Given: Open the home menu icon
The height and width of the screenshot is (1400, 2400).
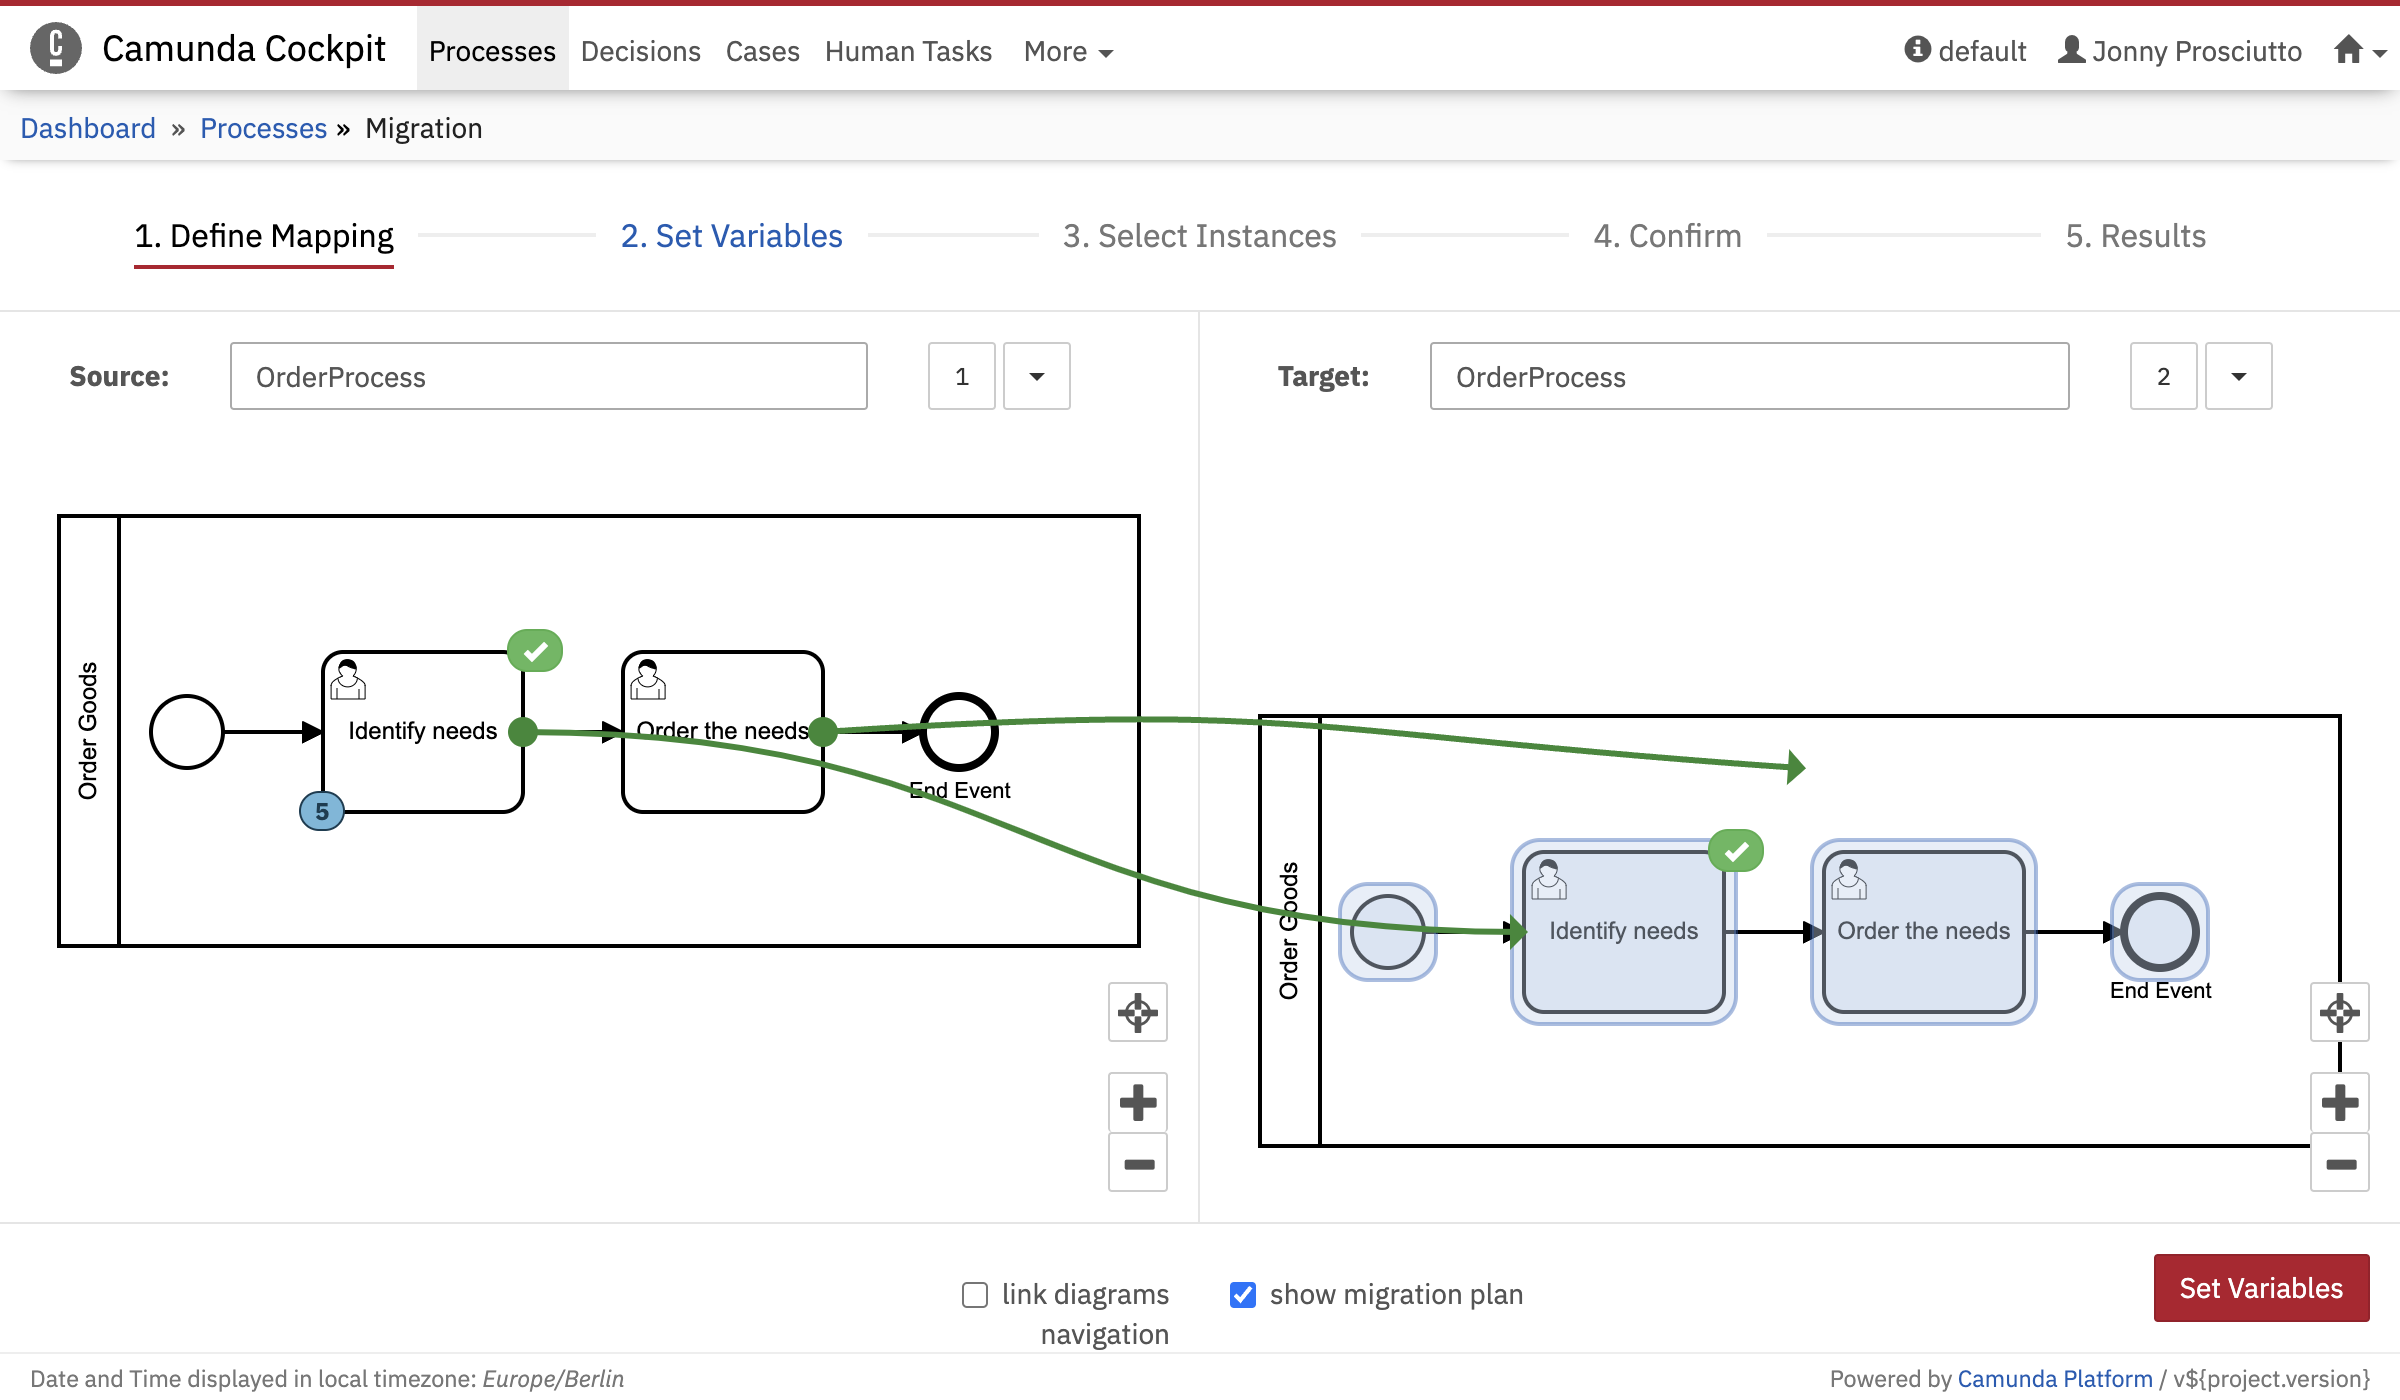Looking at the screenshot, I should [2359, 50].
